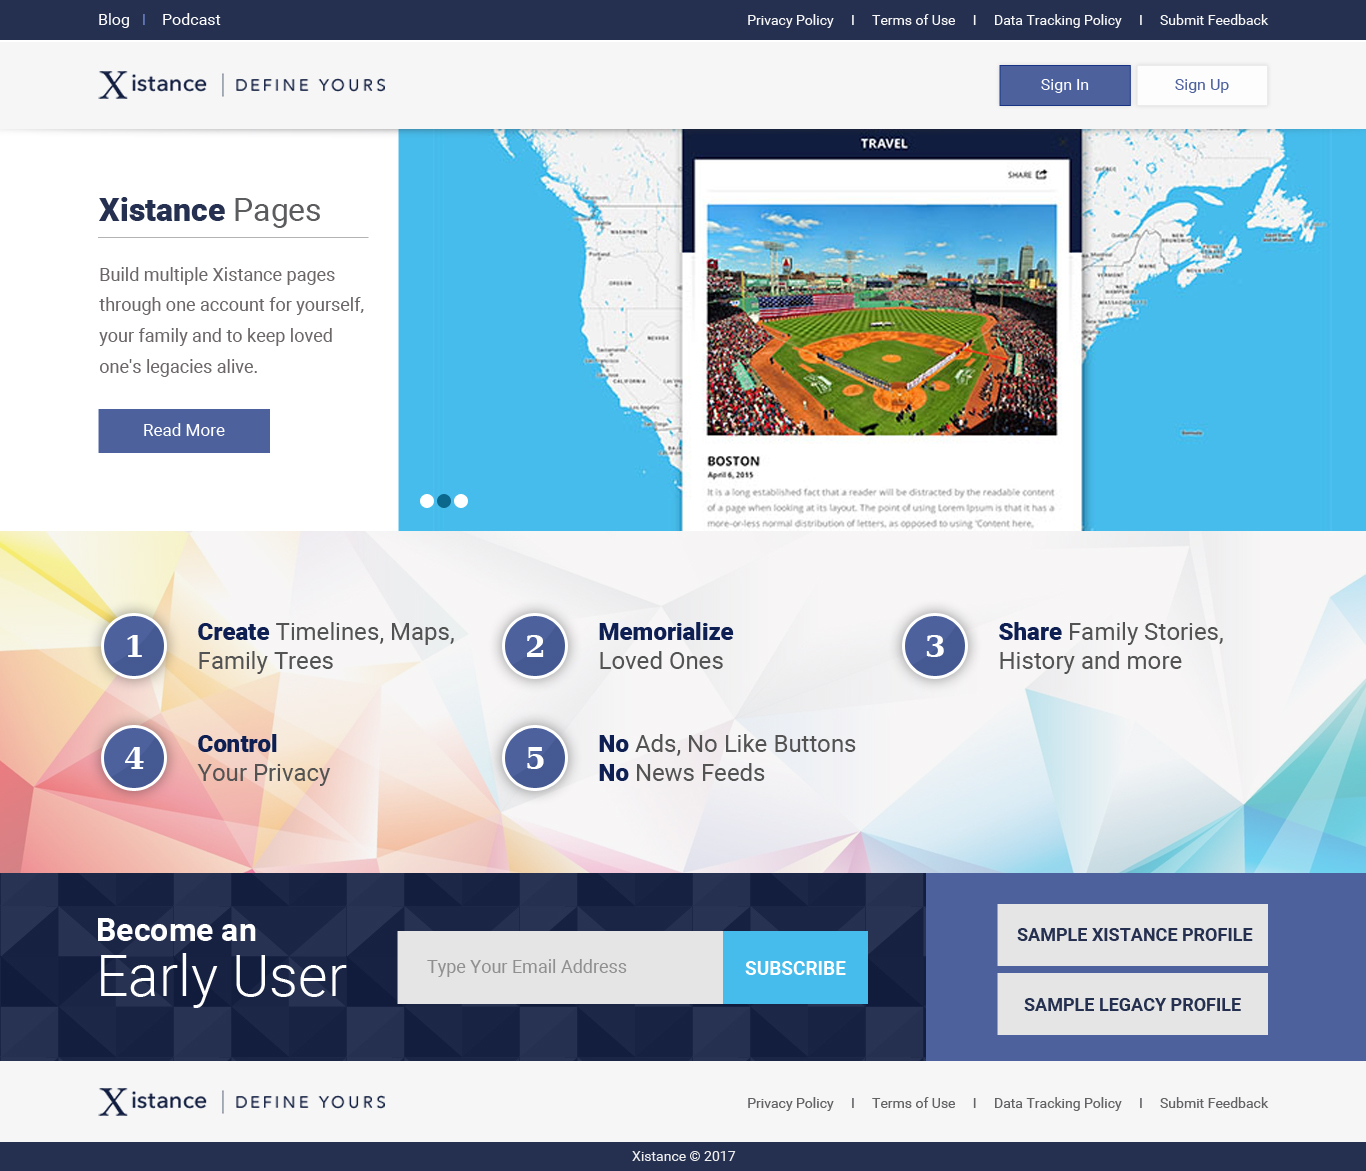The height and width of the screenshot is (1171, 1366).
Task: Select the first carousel dot
Action: coord(427,501)
